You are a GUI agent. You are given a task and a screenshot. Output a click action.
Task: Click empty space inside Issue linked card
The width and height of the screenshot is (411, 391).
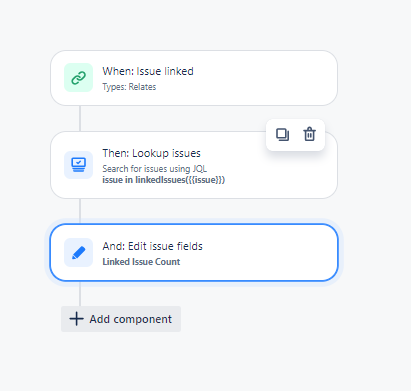pos(267,78)
